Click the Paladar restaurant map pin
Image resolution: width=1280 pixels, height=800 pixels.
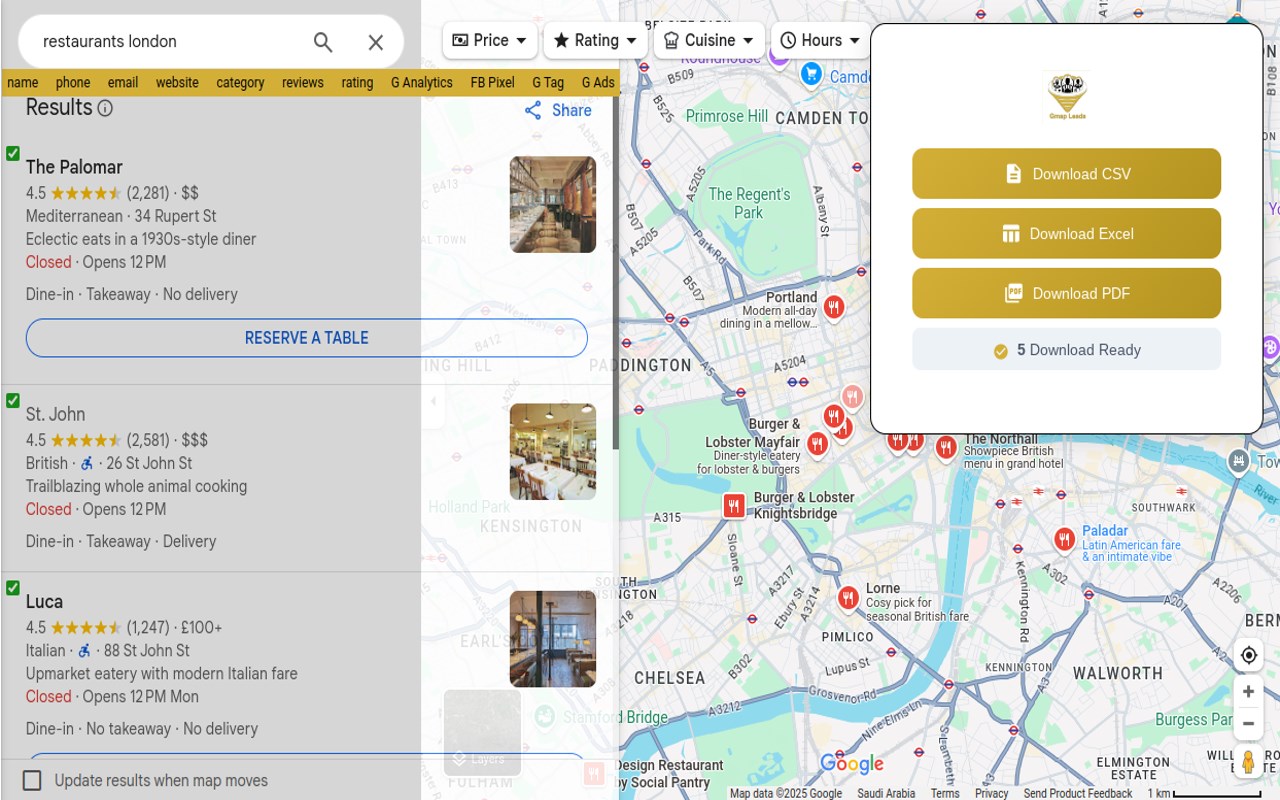point(1064,540)
